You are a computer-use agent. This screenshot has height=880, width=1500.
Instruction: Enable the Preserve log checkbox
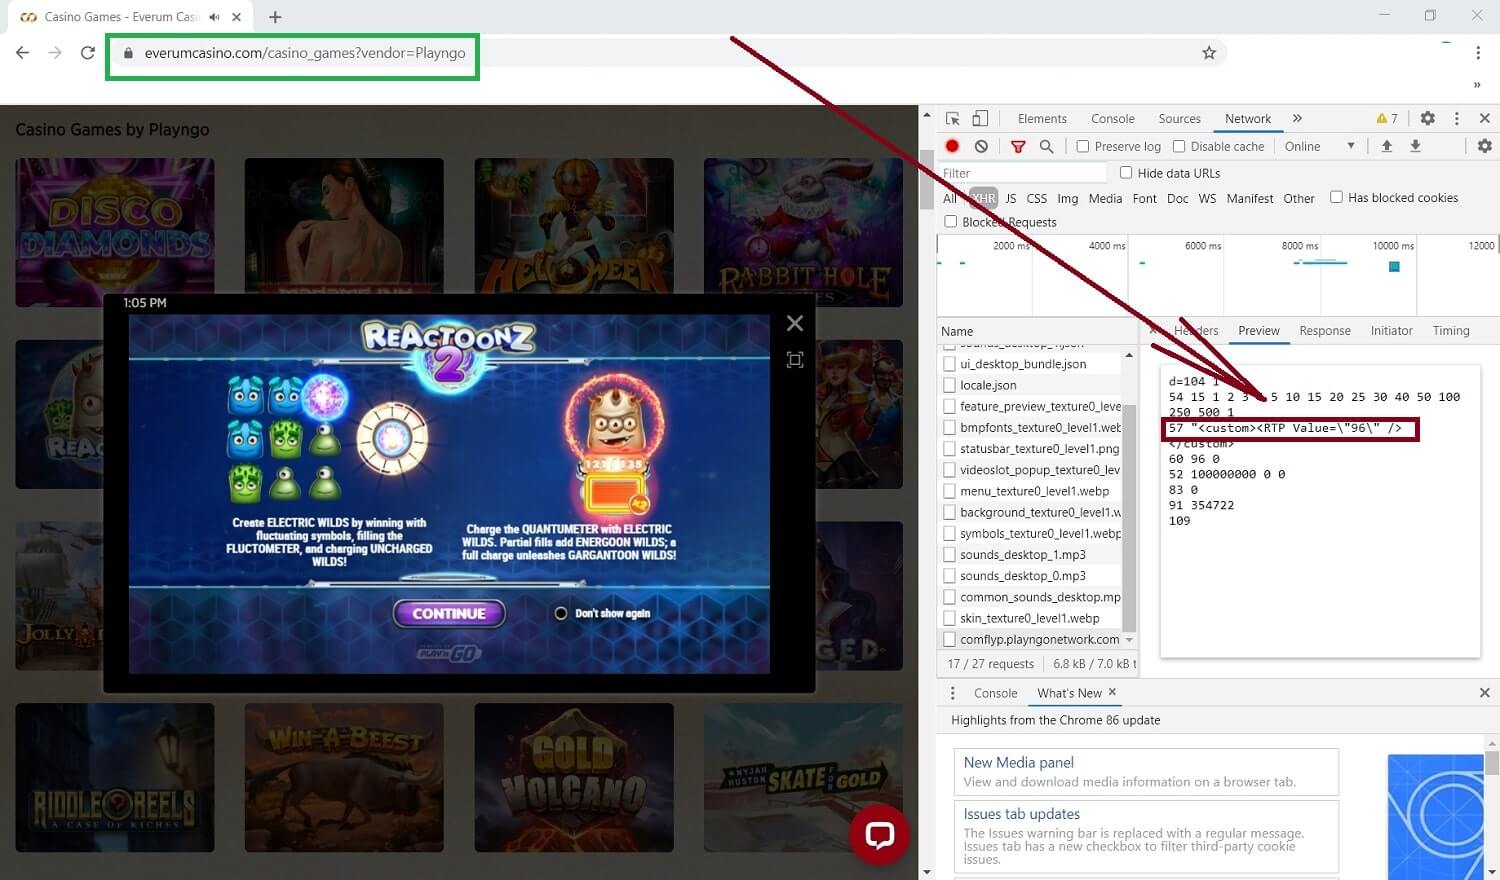coord(1082,146)
